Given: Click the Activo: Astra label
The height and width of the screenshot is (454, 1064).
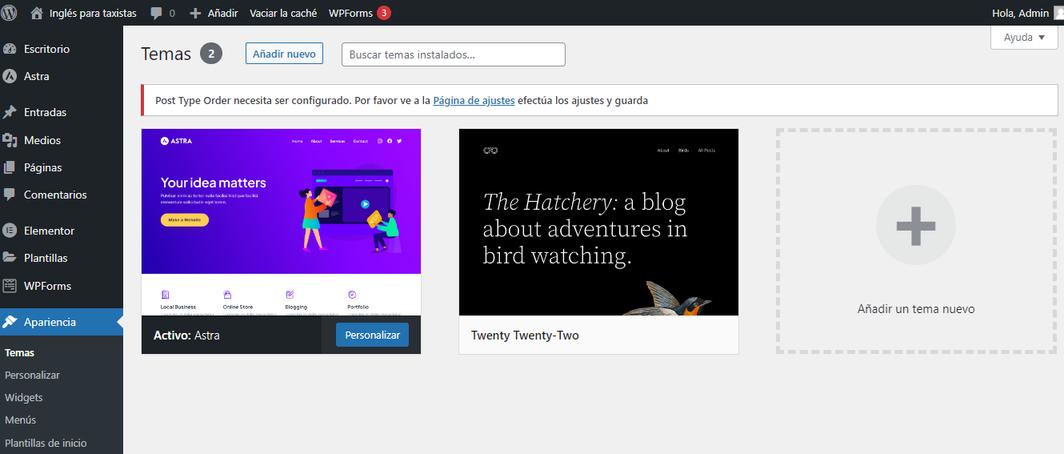Looking at the screenshot, I should click(x=187, y=335).
